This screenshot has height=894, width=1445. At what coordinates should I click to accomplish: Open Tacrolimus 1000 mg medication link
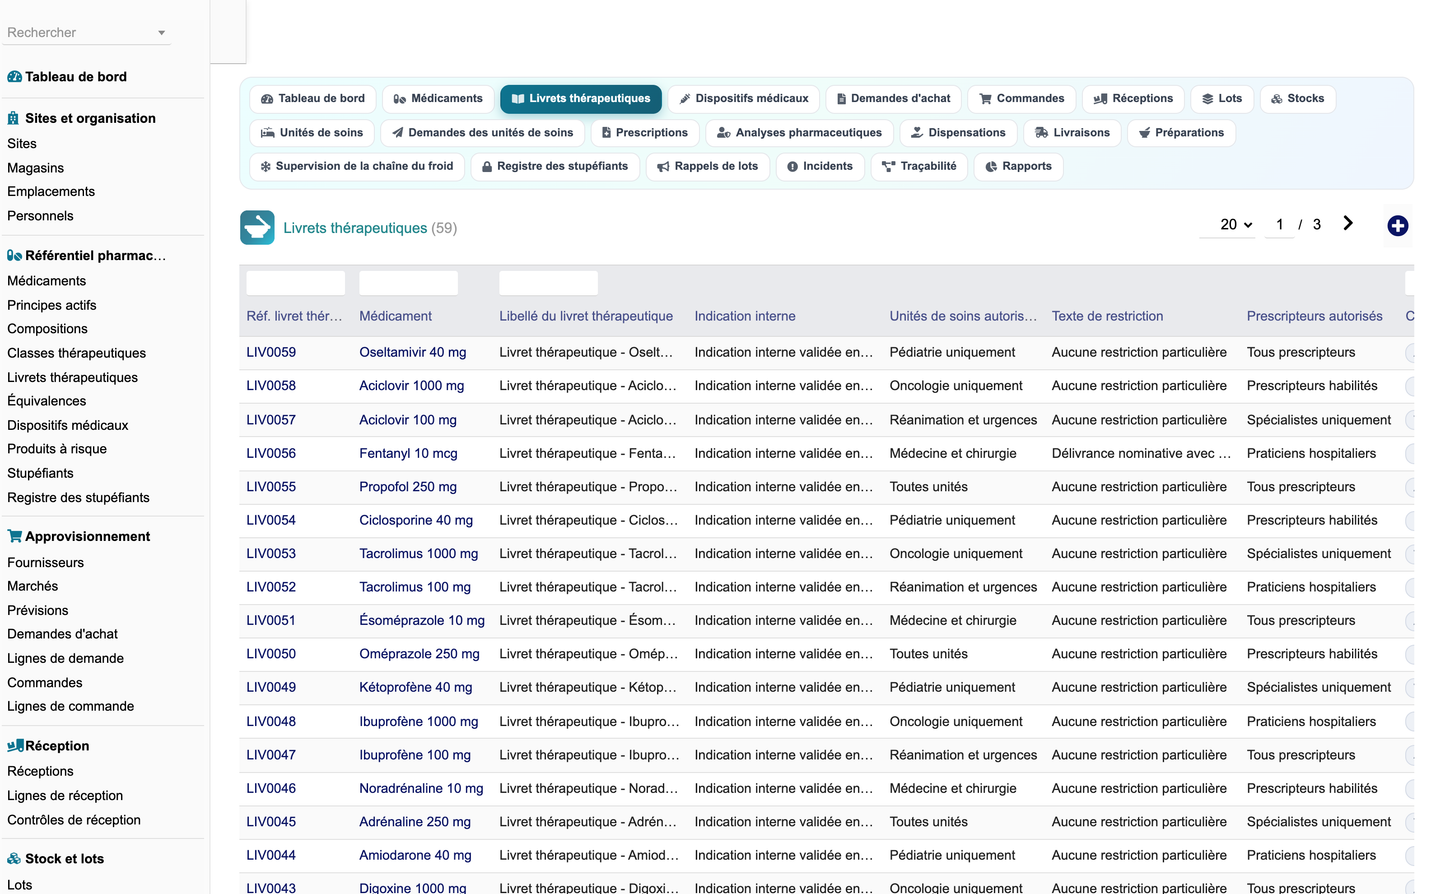click(419, 553)
